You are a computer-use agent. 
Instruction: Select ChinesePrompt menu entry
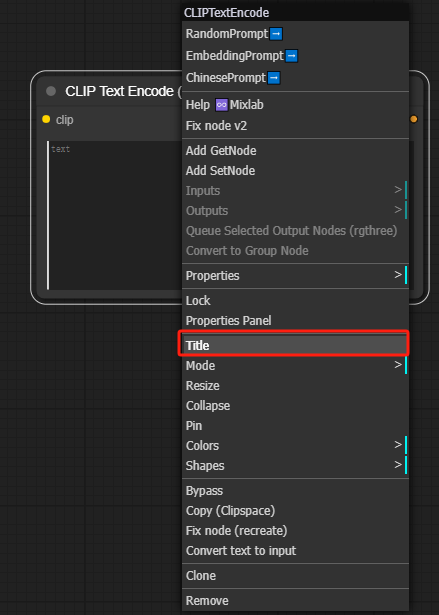point(295,78)
